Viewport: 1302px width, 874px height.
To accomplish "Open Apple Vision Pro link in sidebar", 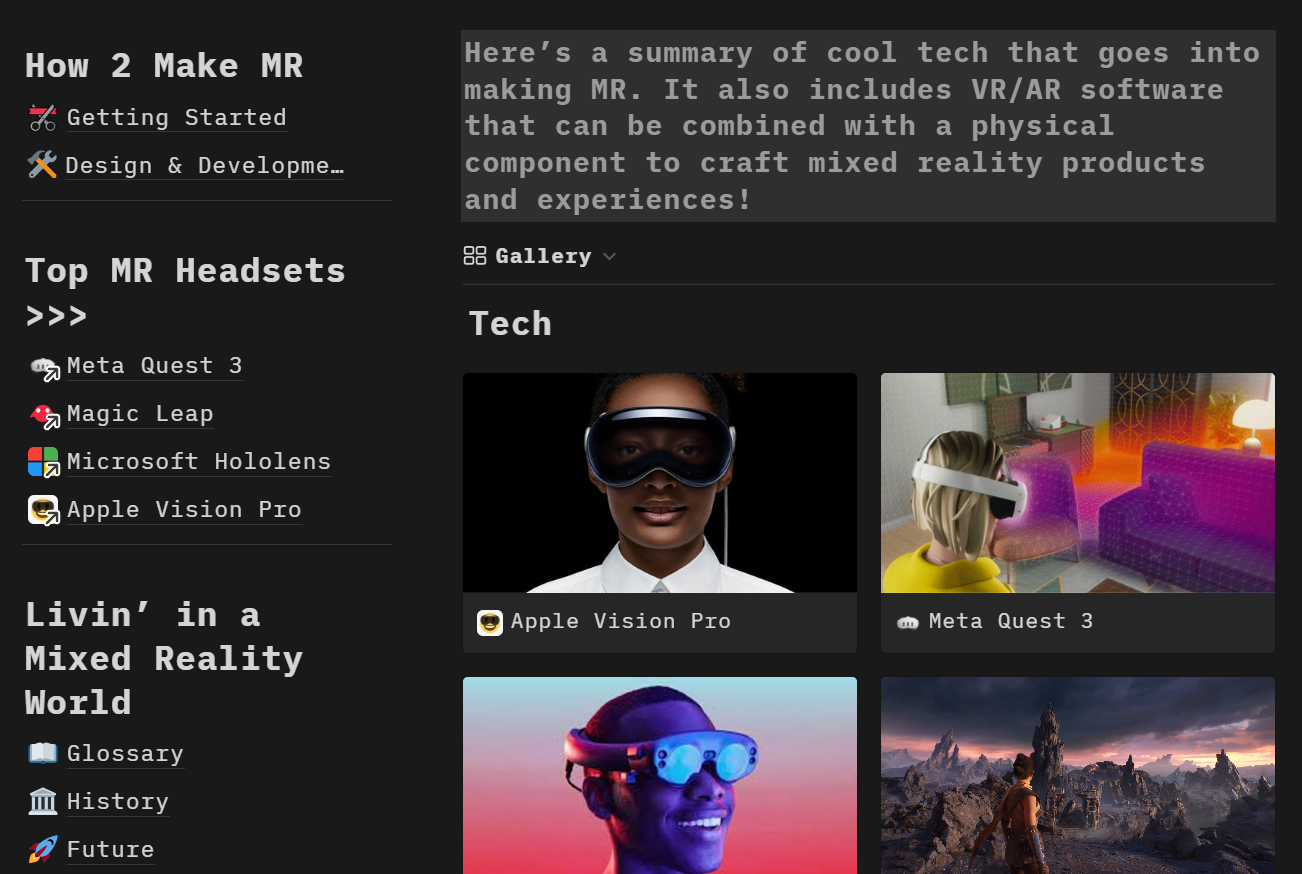I will point(184,510).
